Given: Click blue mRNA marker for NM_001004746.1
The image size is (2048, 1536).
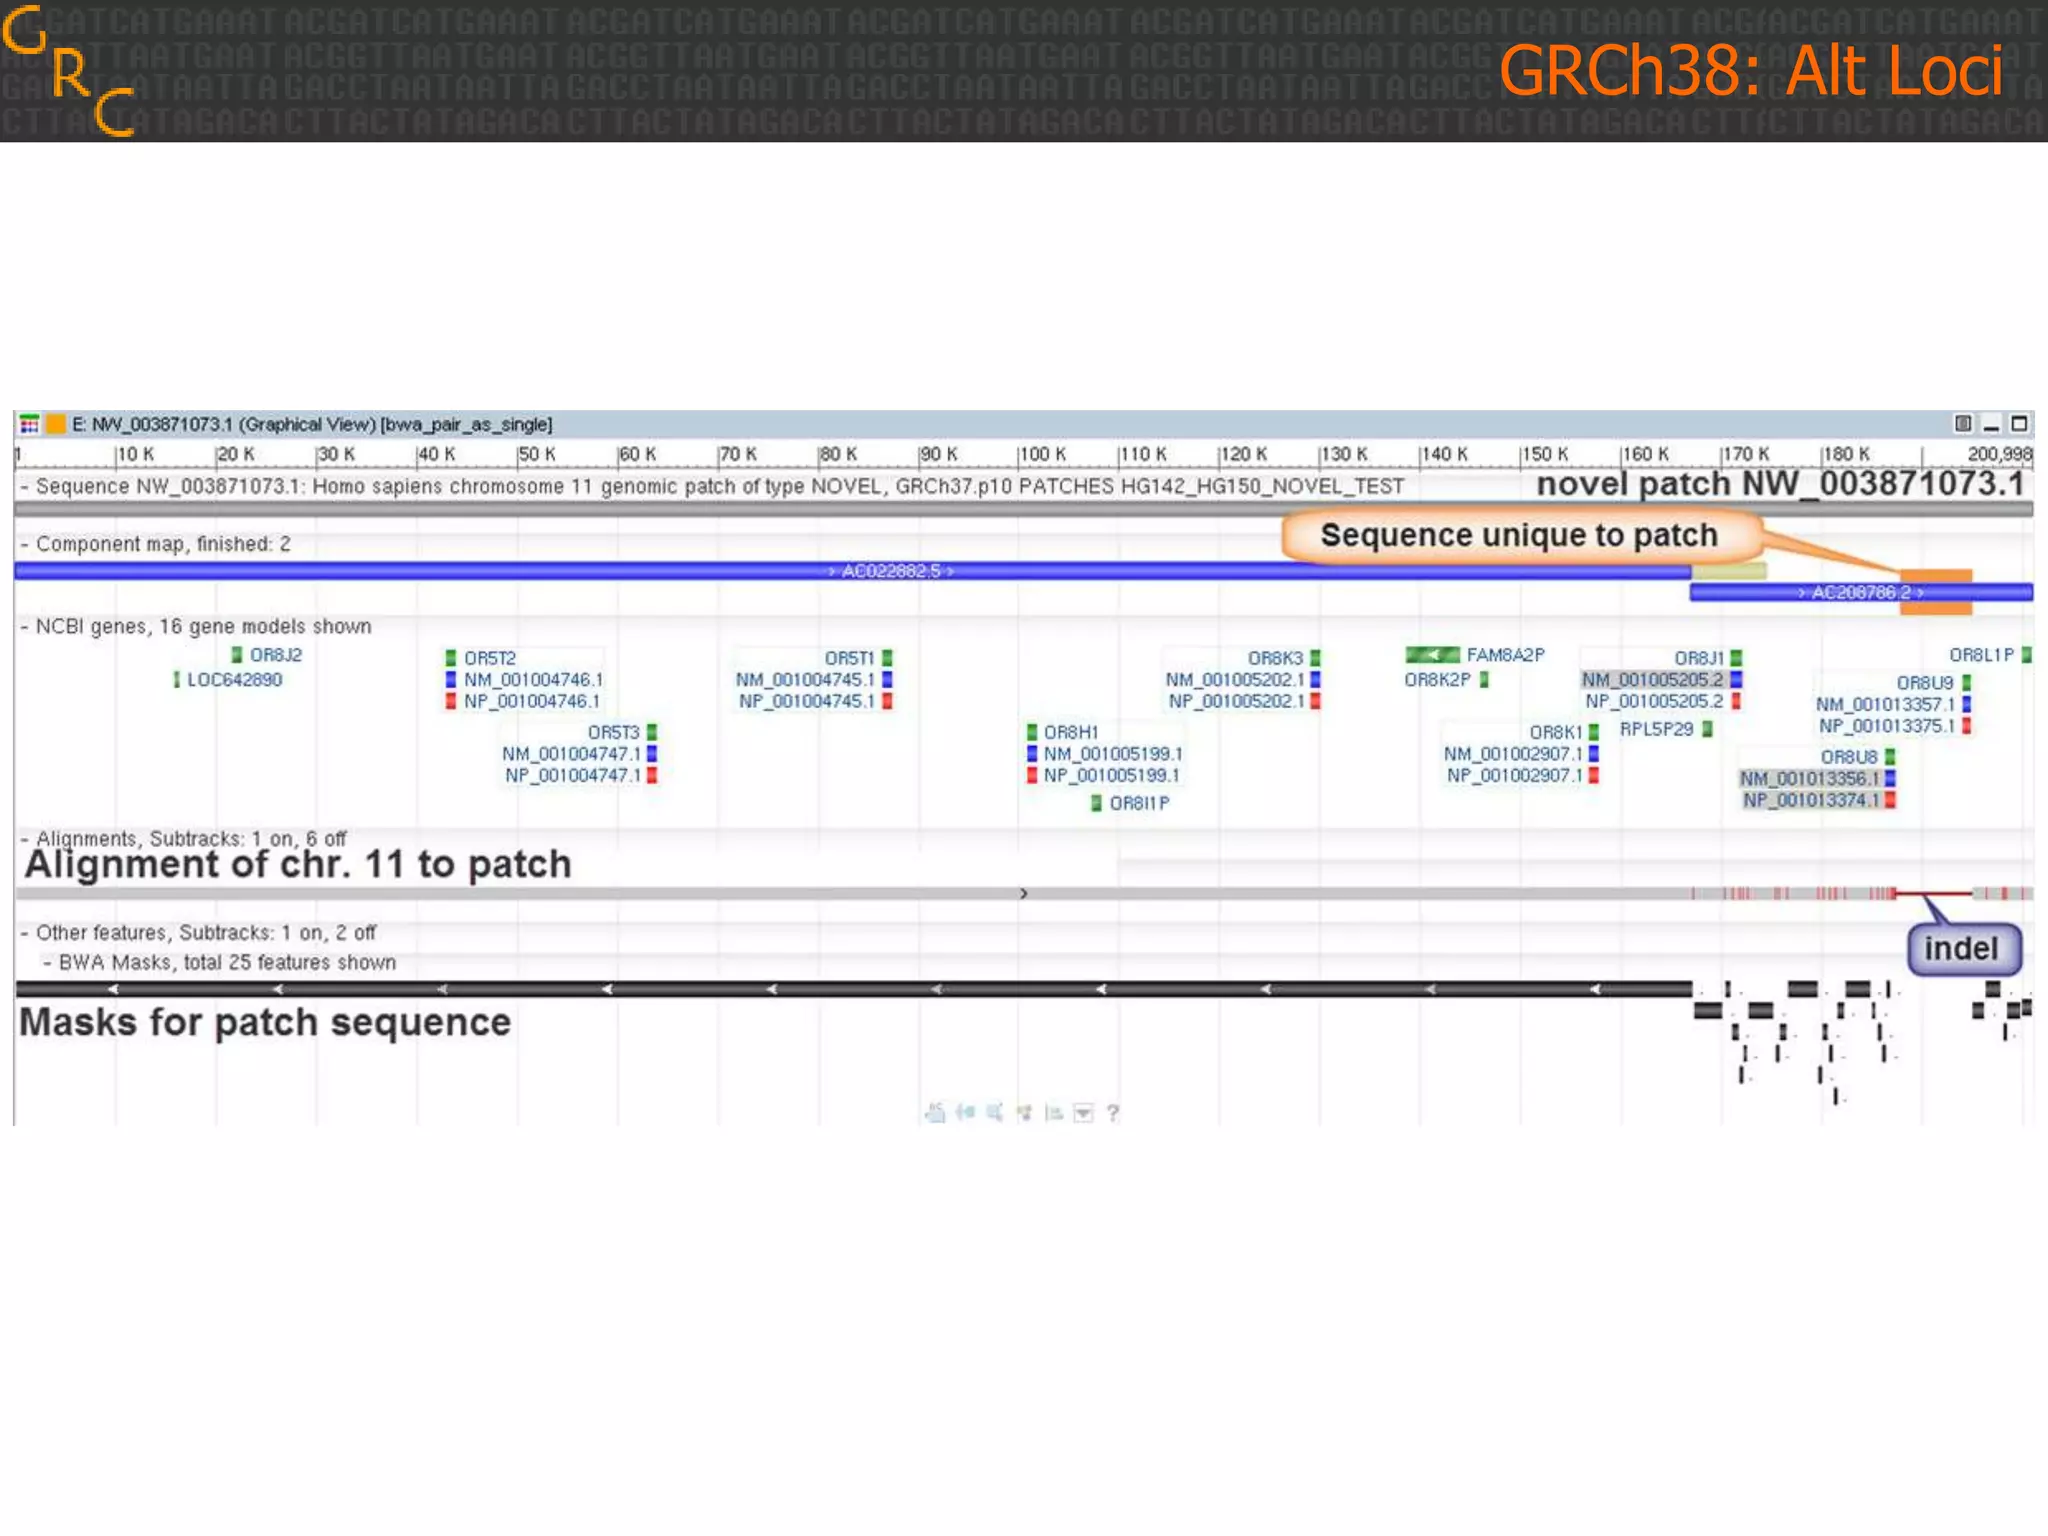Looking at the screenshot, I should tap(451, 680).
